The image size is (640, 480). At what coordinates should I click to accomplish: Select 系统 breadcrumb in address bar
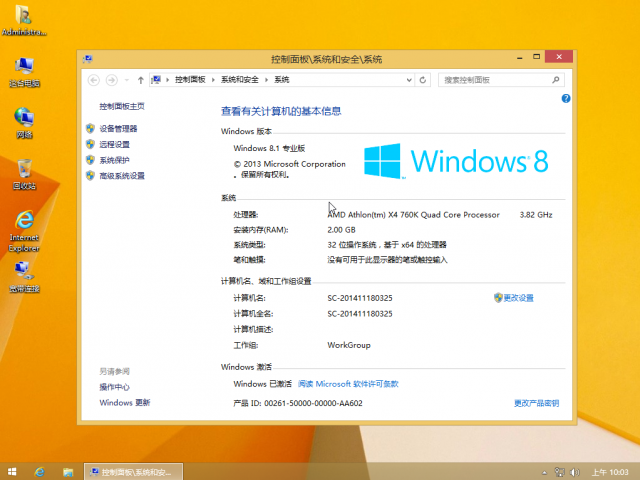coord(282,80)
